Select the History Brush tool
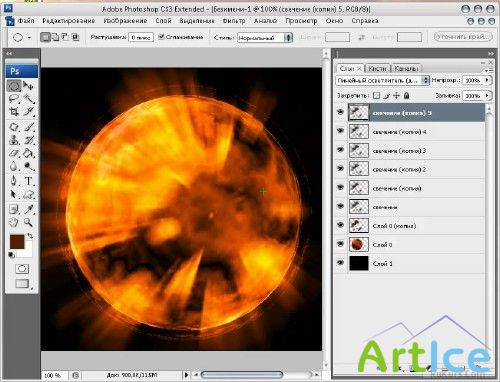 tap(29, 140)
